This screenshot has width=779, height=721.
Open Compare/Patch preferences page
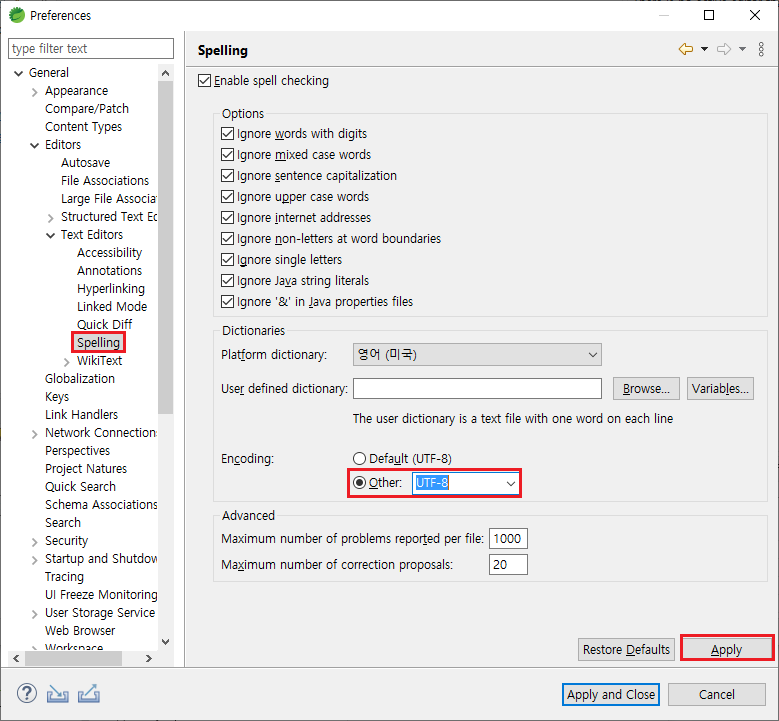click(x=86, y=108)
